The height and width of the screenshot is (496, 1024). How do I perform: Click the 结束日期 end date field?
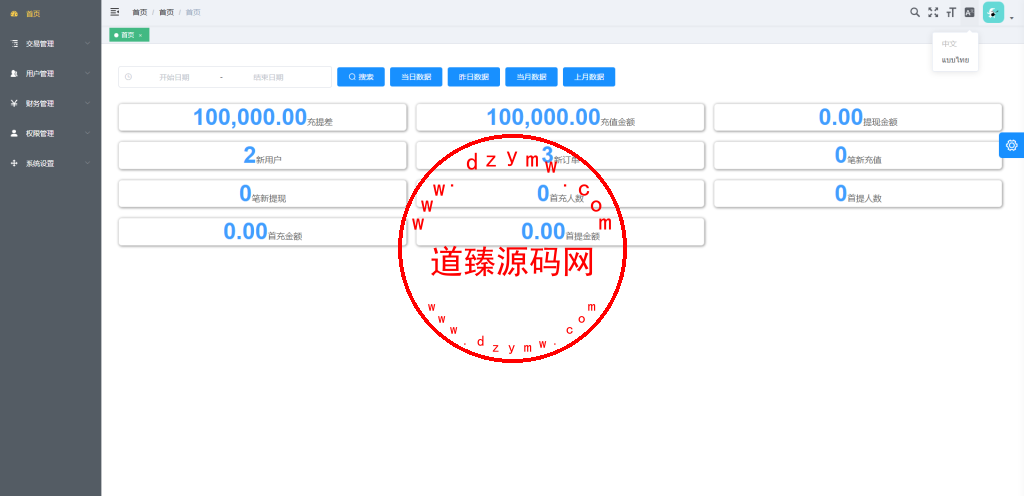click(x=268, y=77)
